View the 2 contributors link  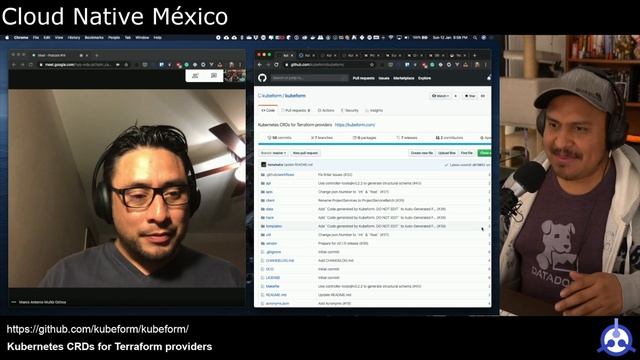[449, 138]
